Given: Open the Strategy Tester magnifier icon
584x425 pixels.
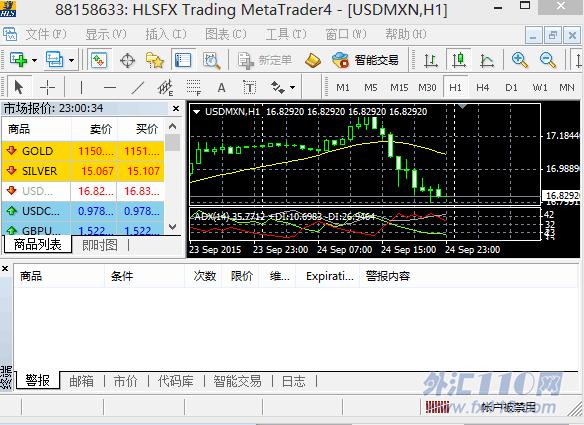Looking at the screenshot, I should pyautogui.click(x=212, y=60).
